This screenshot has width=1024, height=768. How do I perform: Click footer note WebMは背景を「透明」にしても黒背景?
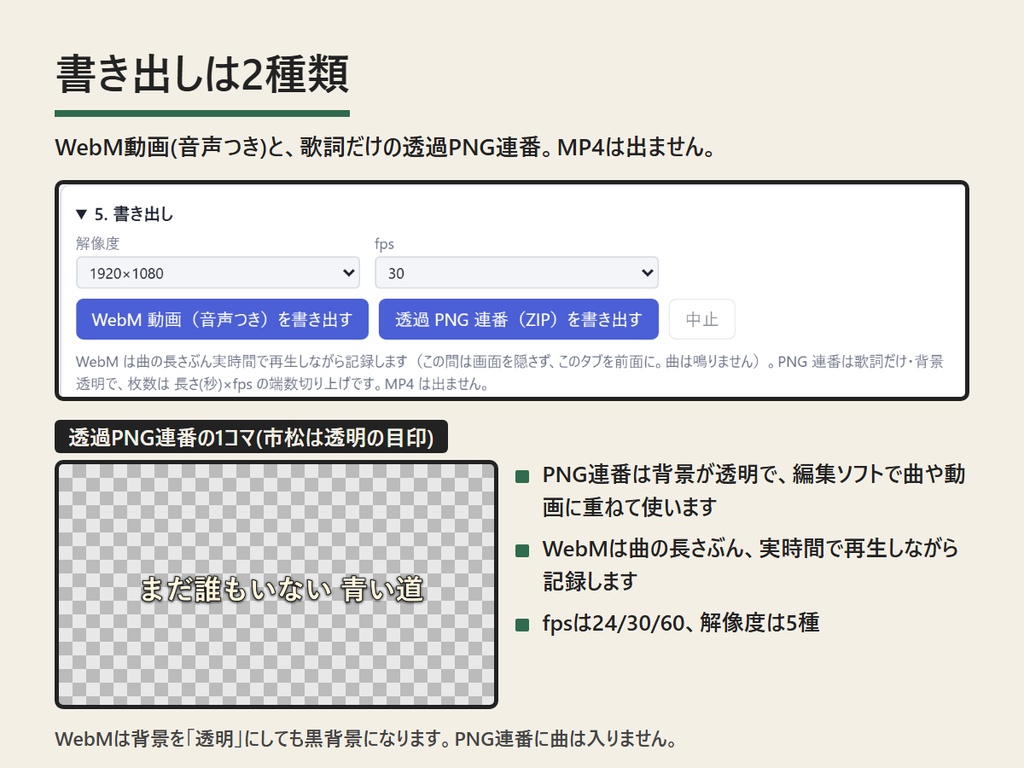(365, 739)
